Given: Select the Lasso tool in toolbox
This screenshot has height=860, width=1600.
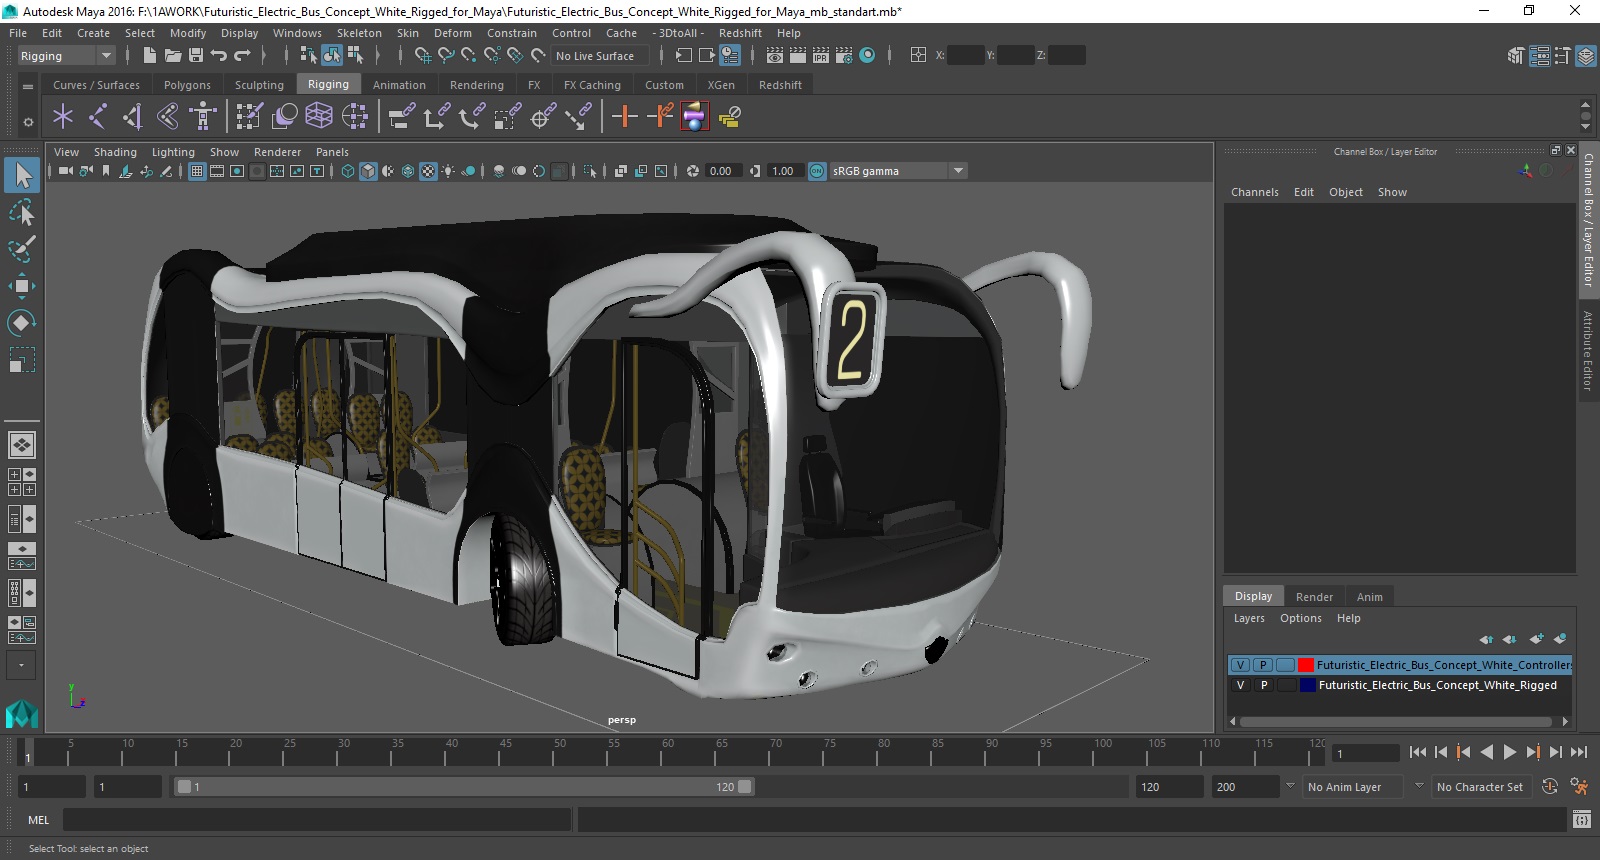Looking at the screenshot, I should tap(22, 213).
